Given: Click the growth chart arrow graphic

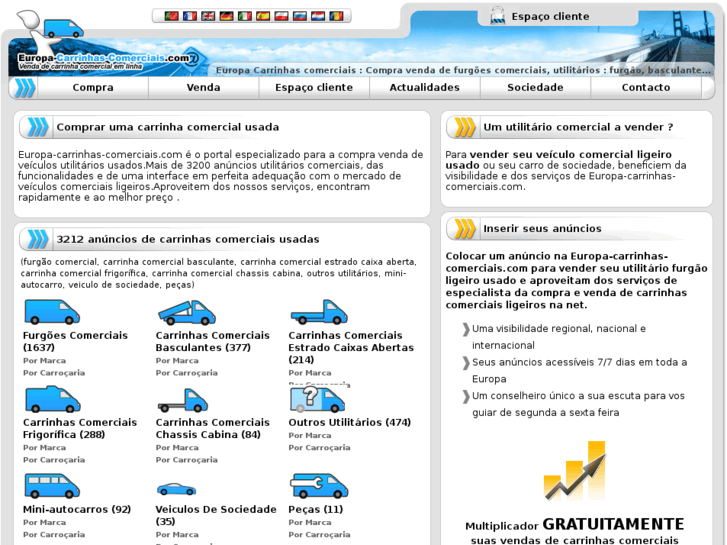Looking at the screenshot, I should click(x=575, y=470).
